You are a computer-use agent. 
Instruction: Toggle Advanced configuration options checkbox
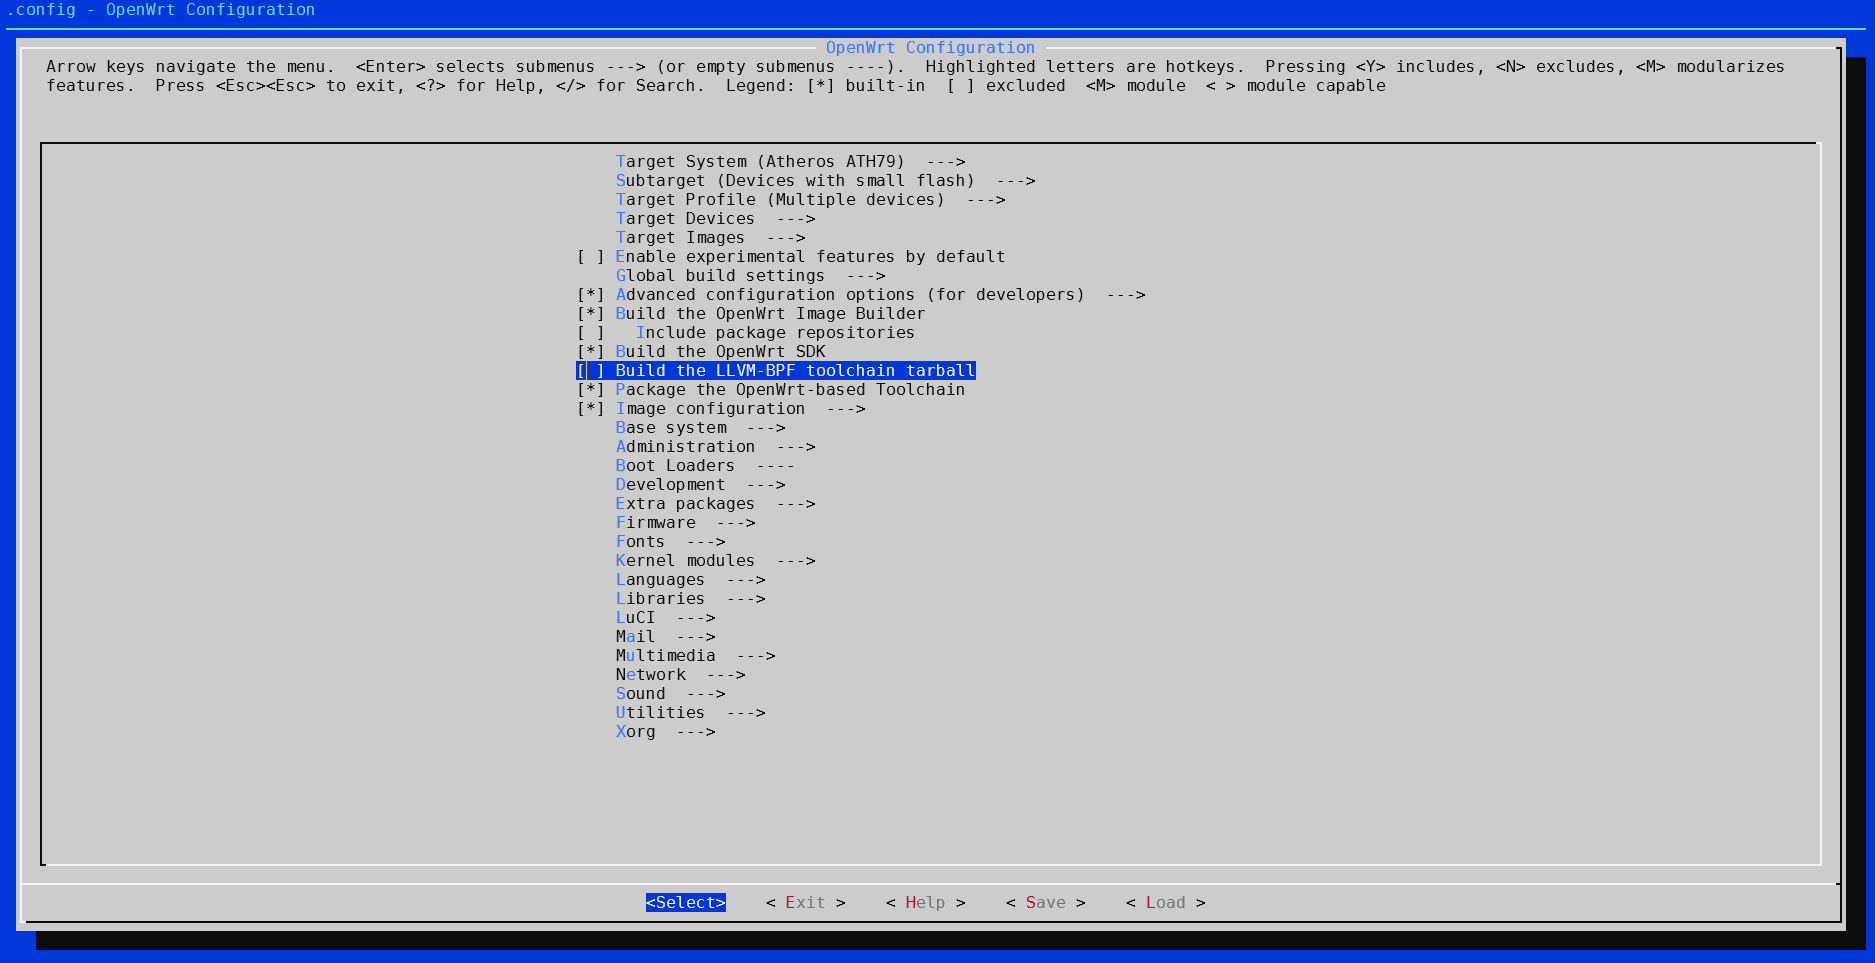point(590,295)
